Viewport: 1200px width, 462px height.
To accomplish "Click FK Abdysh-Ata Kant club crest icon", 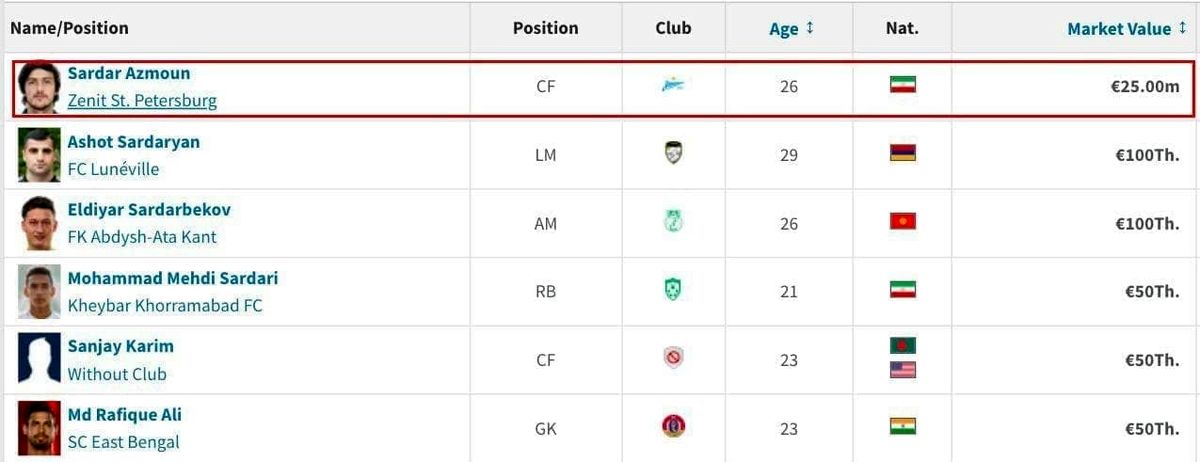I will (673, 222).
